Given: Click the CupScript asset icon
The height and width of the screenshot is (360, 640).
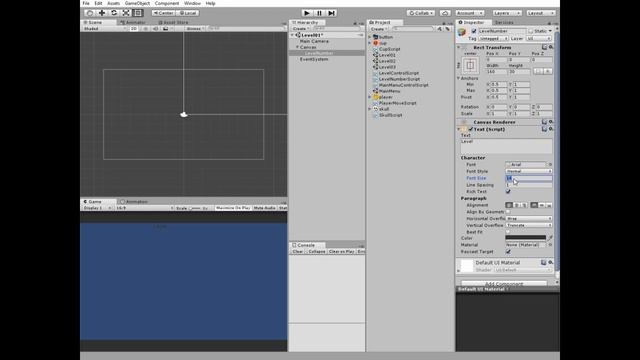Looking at the screenshot, I should (376, 49).
